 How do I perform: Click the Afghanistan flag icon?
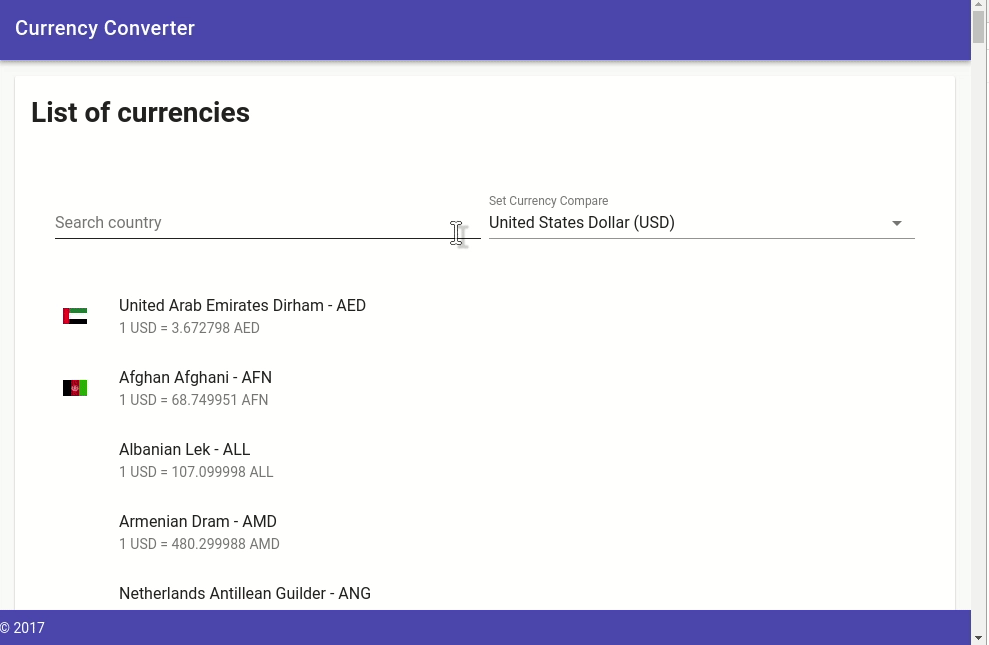75,388
